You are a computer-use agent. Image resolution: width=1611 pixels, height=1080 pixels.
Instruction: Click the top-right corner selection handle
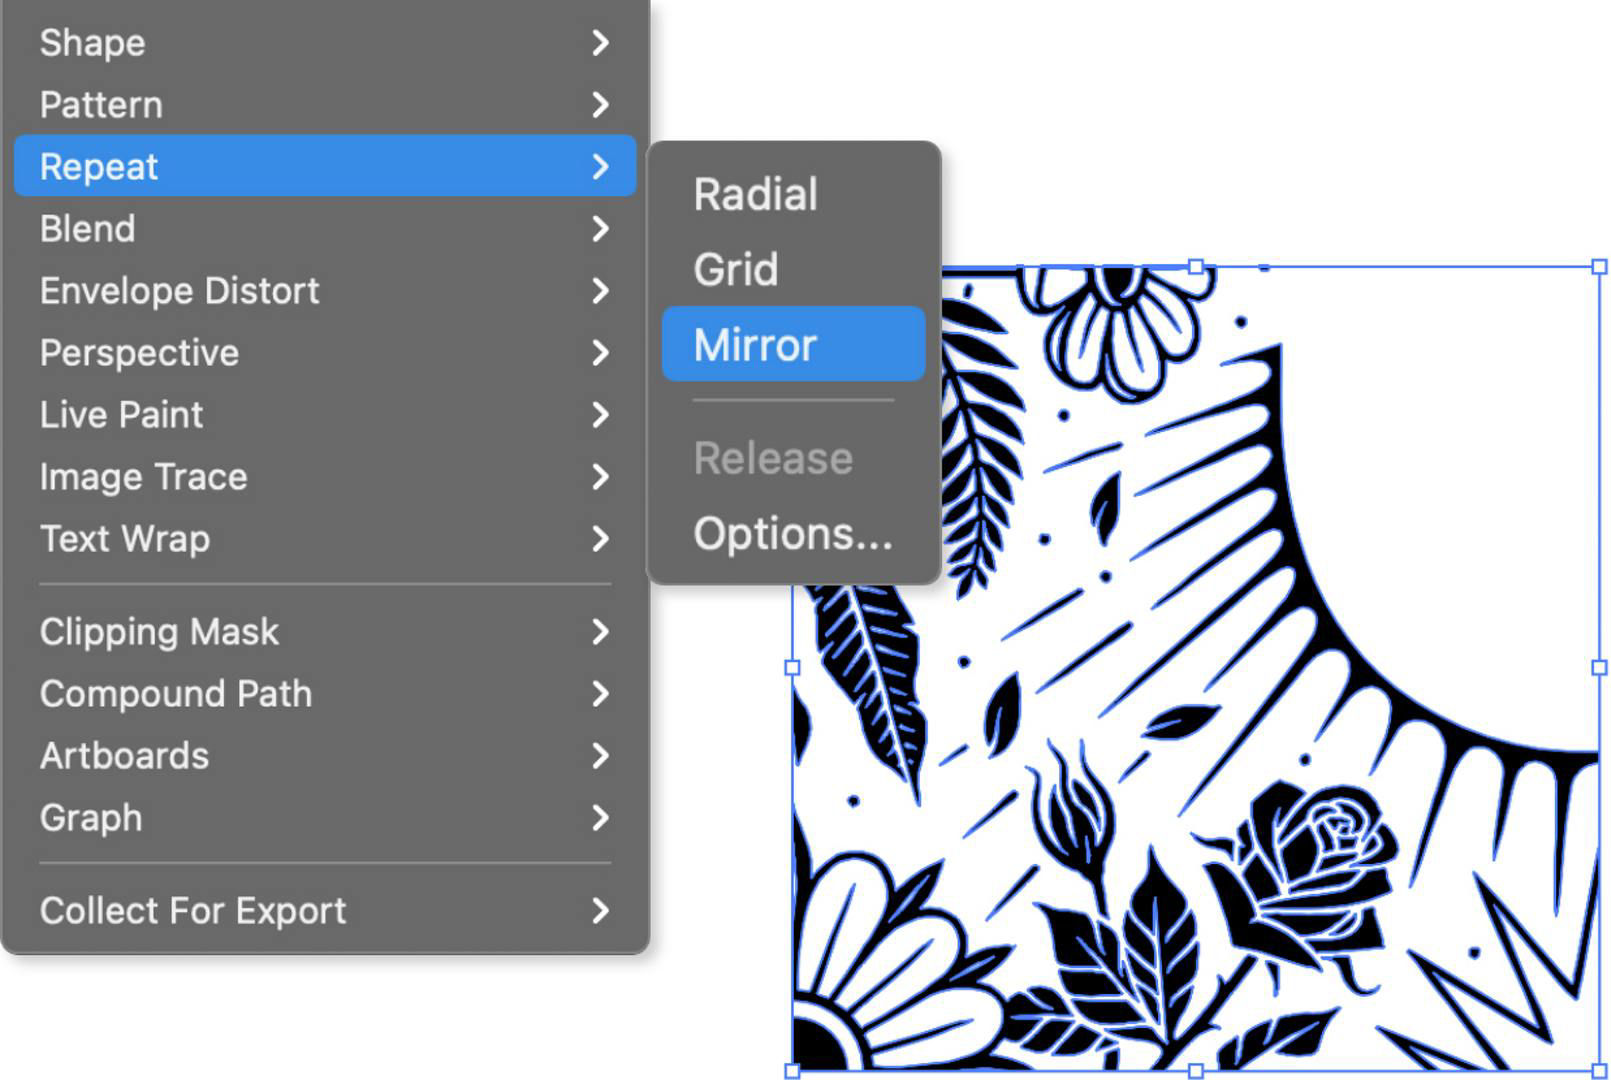pos(1599,267)
